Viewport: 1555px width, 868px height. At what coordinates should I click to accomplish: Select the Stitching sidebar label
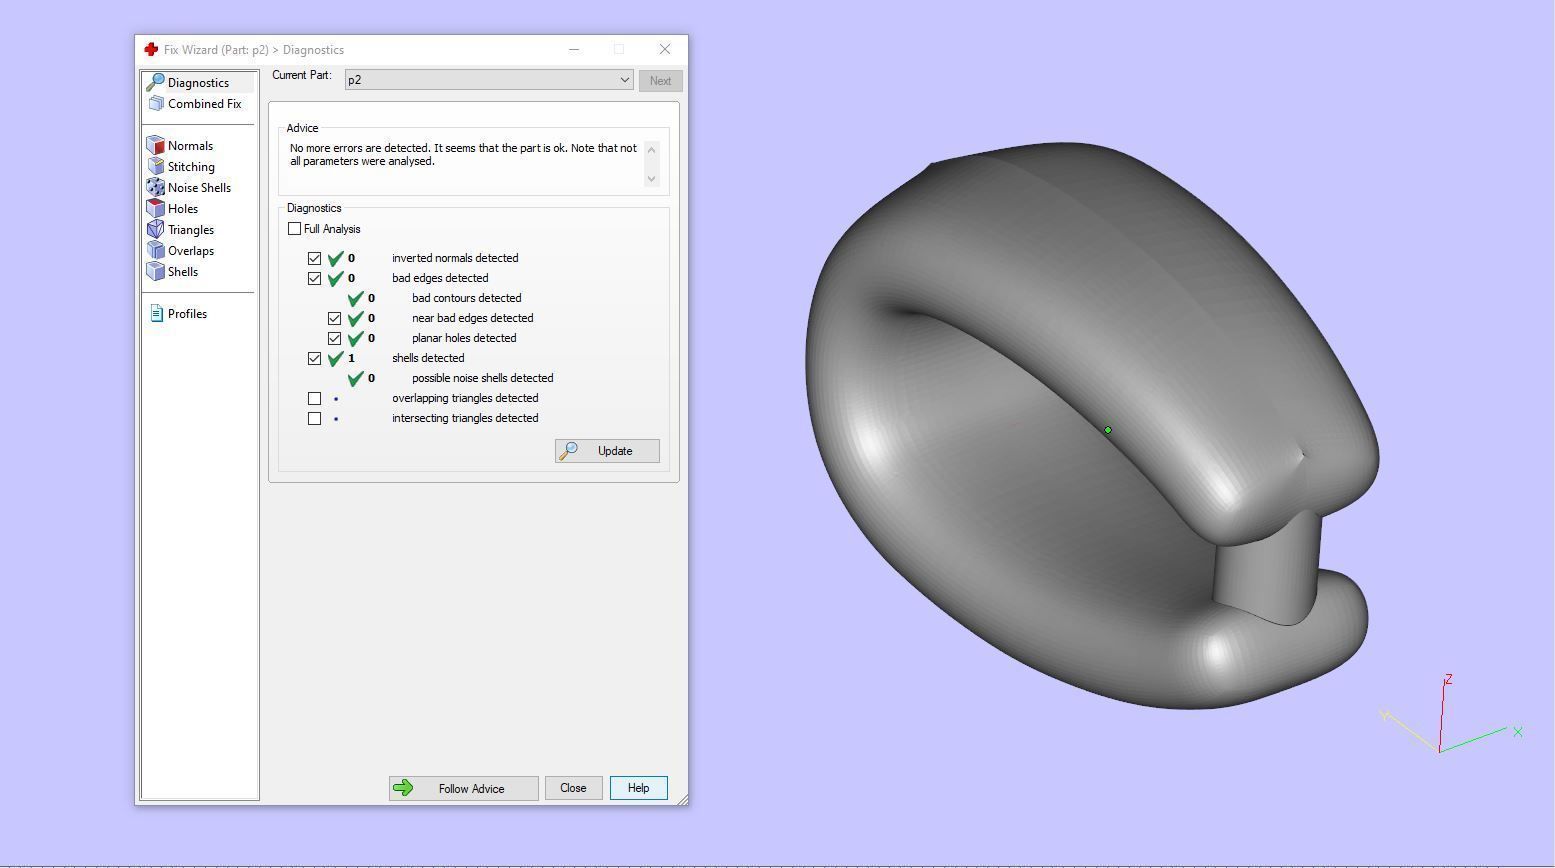pos(191,167)
